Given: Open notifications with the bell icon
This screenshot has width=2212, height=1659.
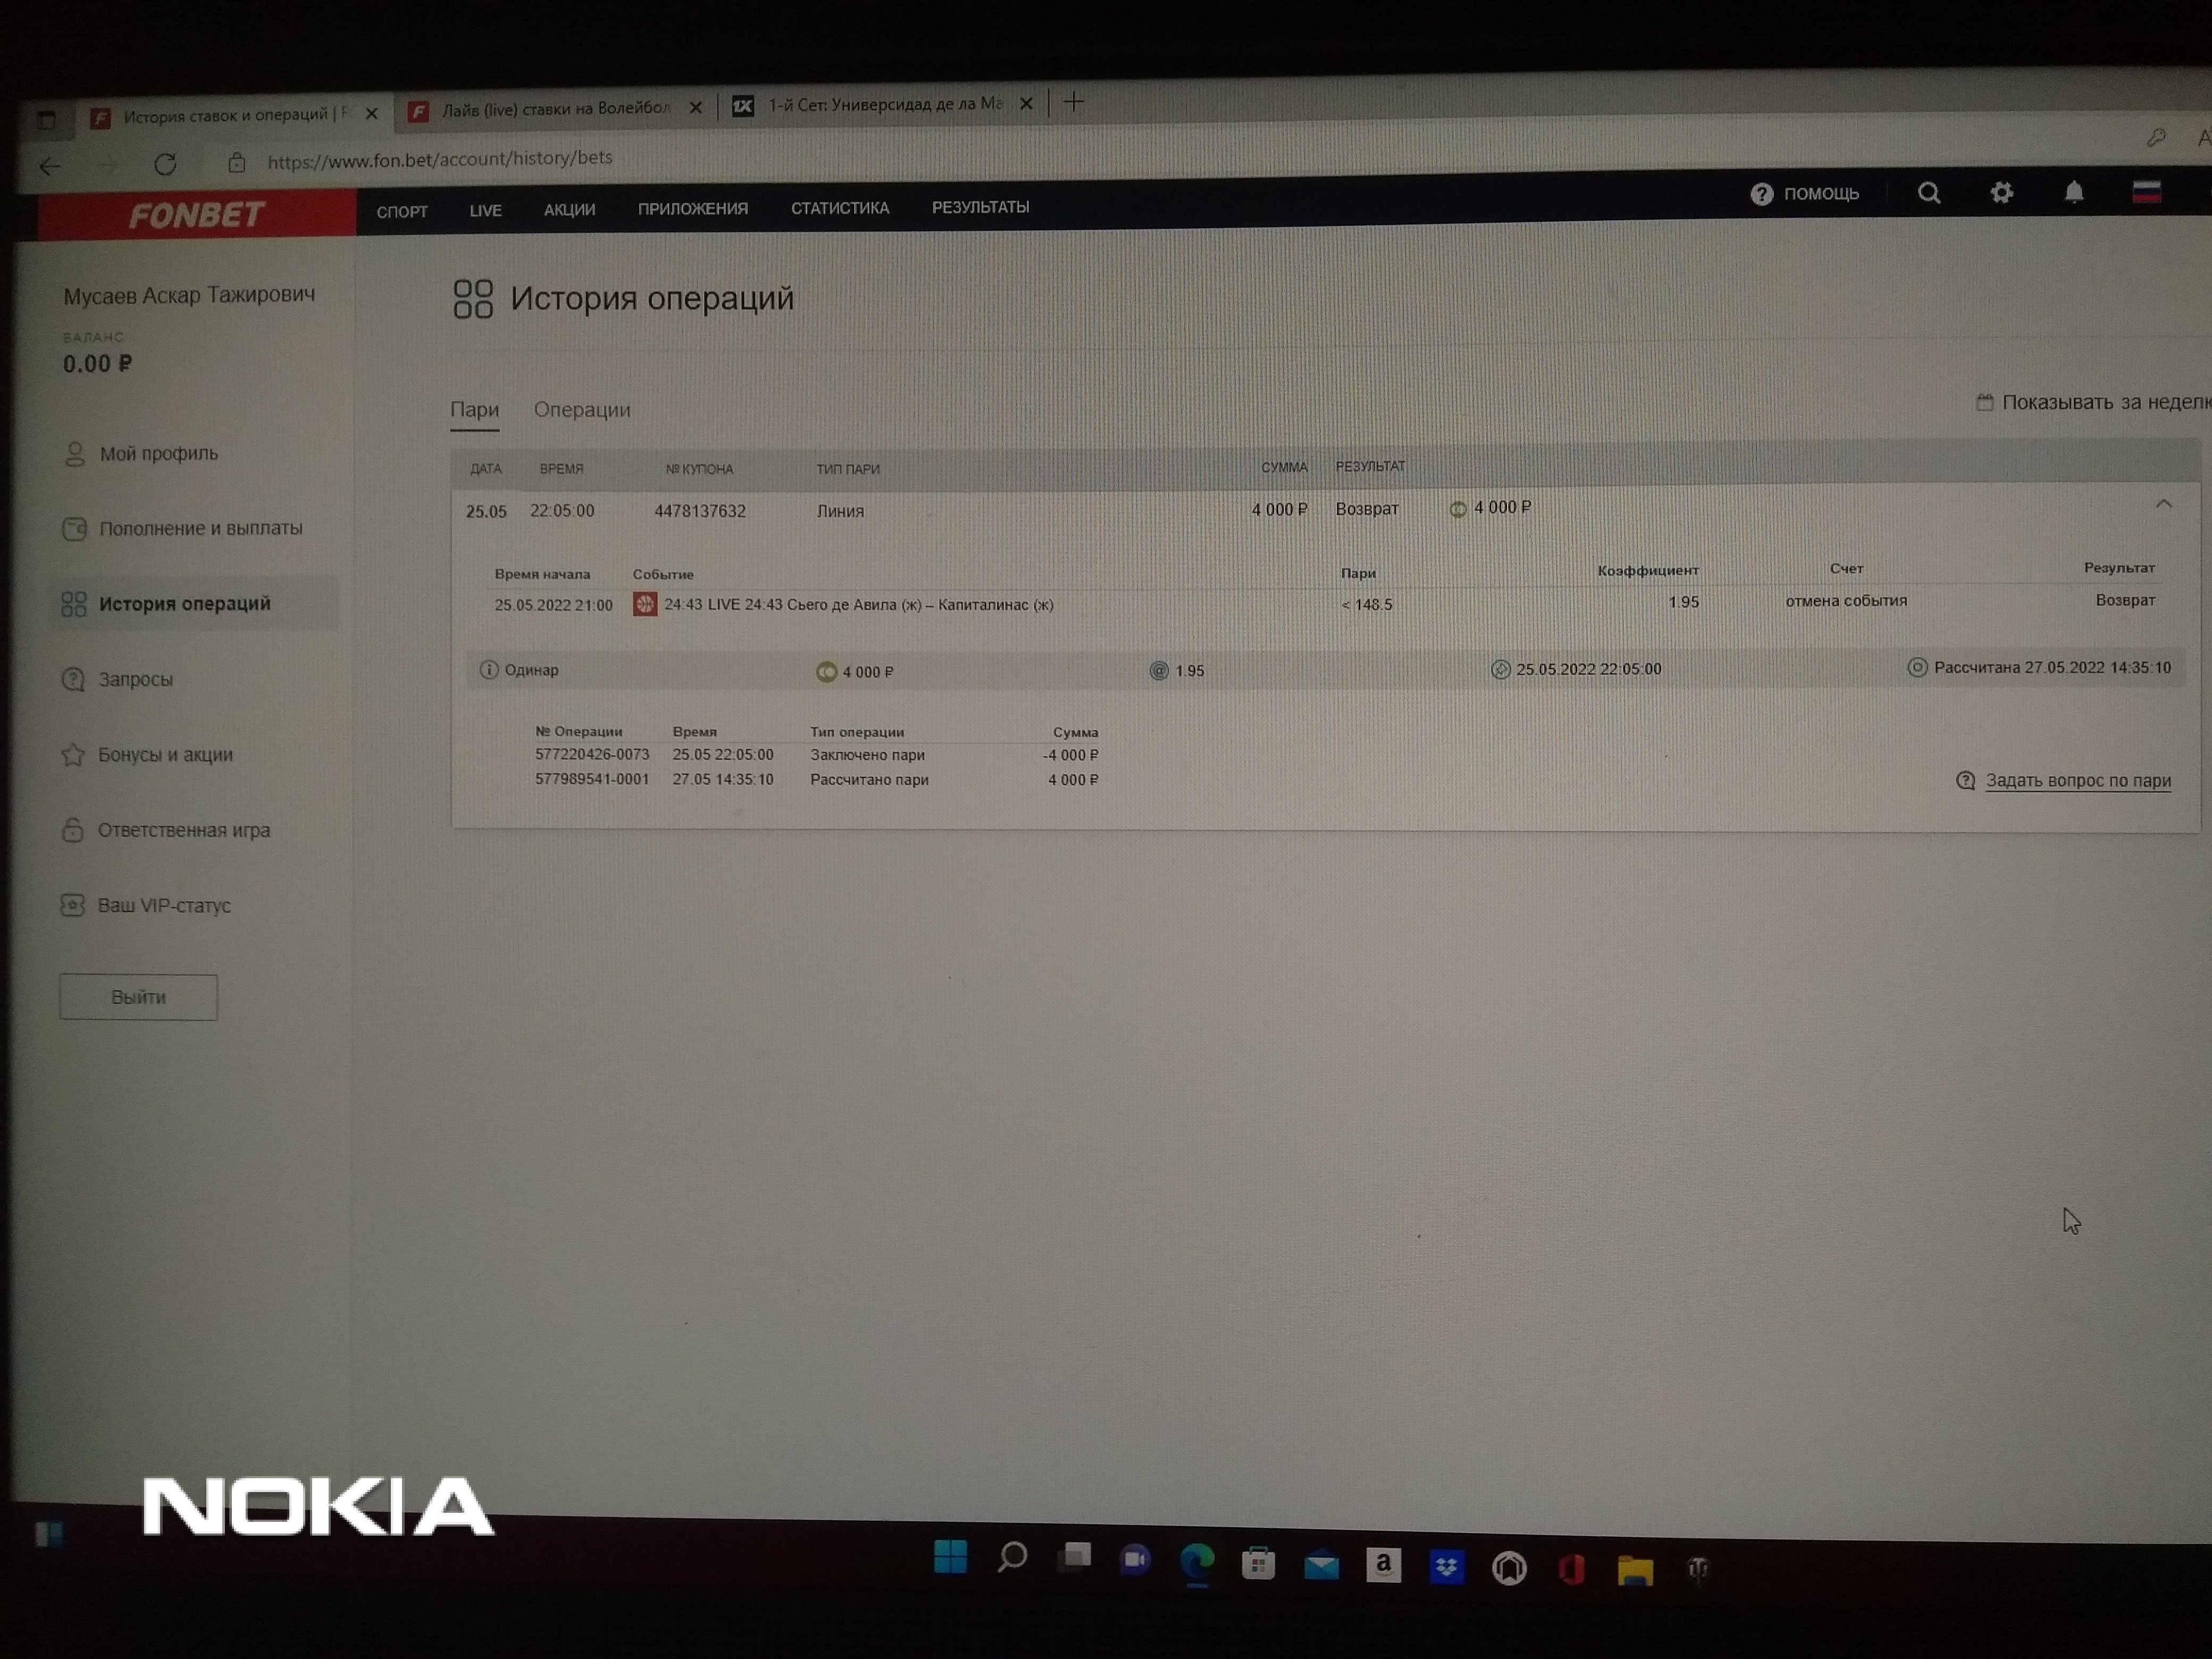Looking at the screenshot, I should coord(2074,192).
